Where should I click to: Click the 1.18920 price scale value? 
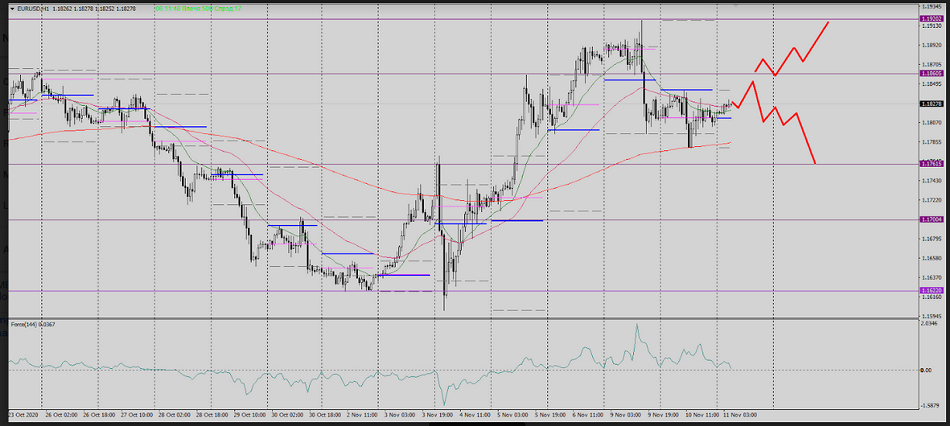[931, 45]
